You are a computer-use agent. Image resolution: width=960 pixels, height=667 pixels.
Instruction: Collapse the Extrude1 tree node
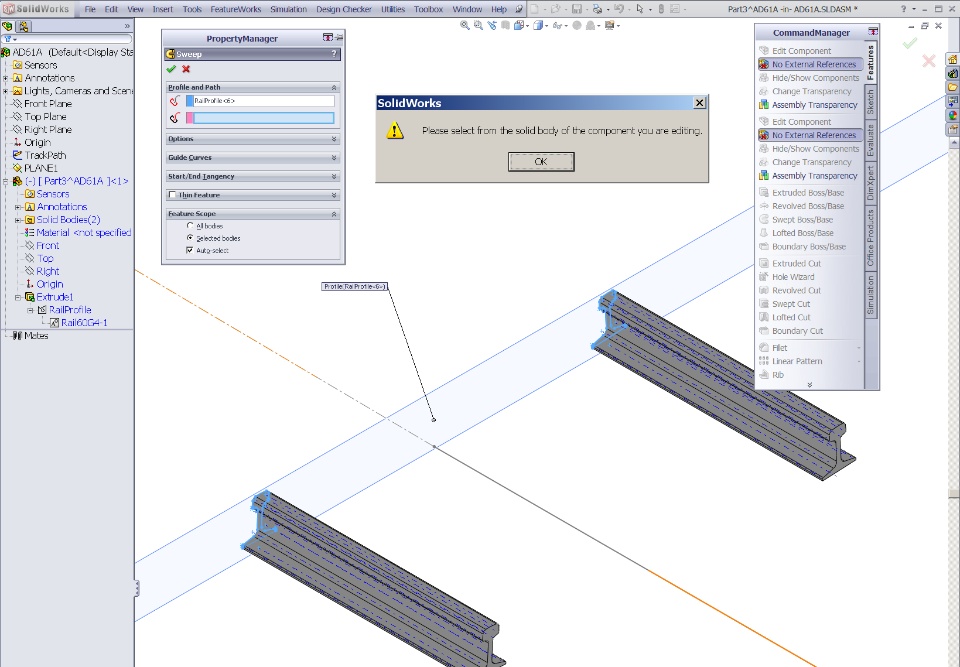18,298
